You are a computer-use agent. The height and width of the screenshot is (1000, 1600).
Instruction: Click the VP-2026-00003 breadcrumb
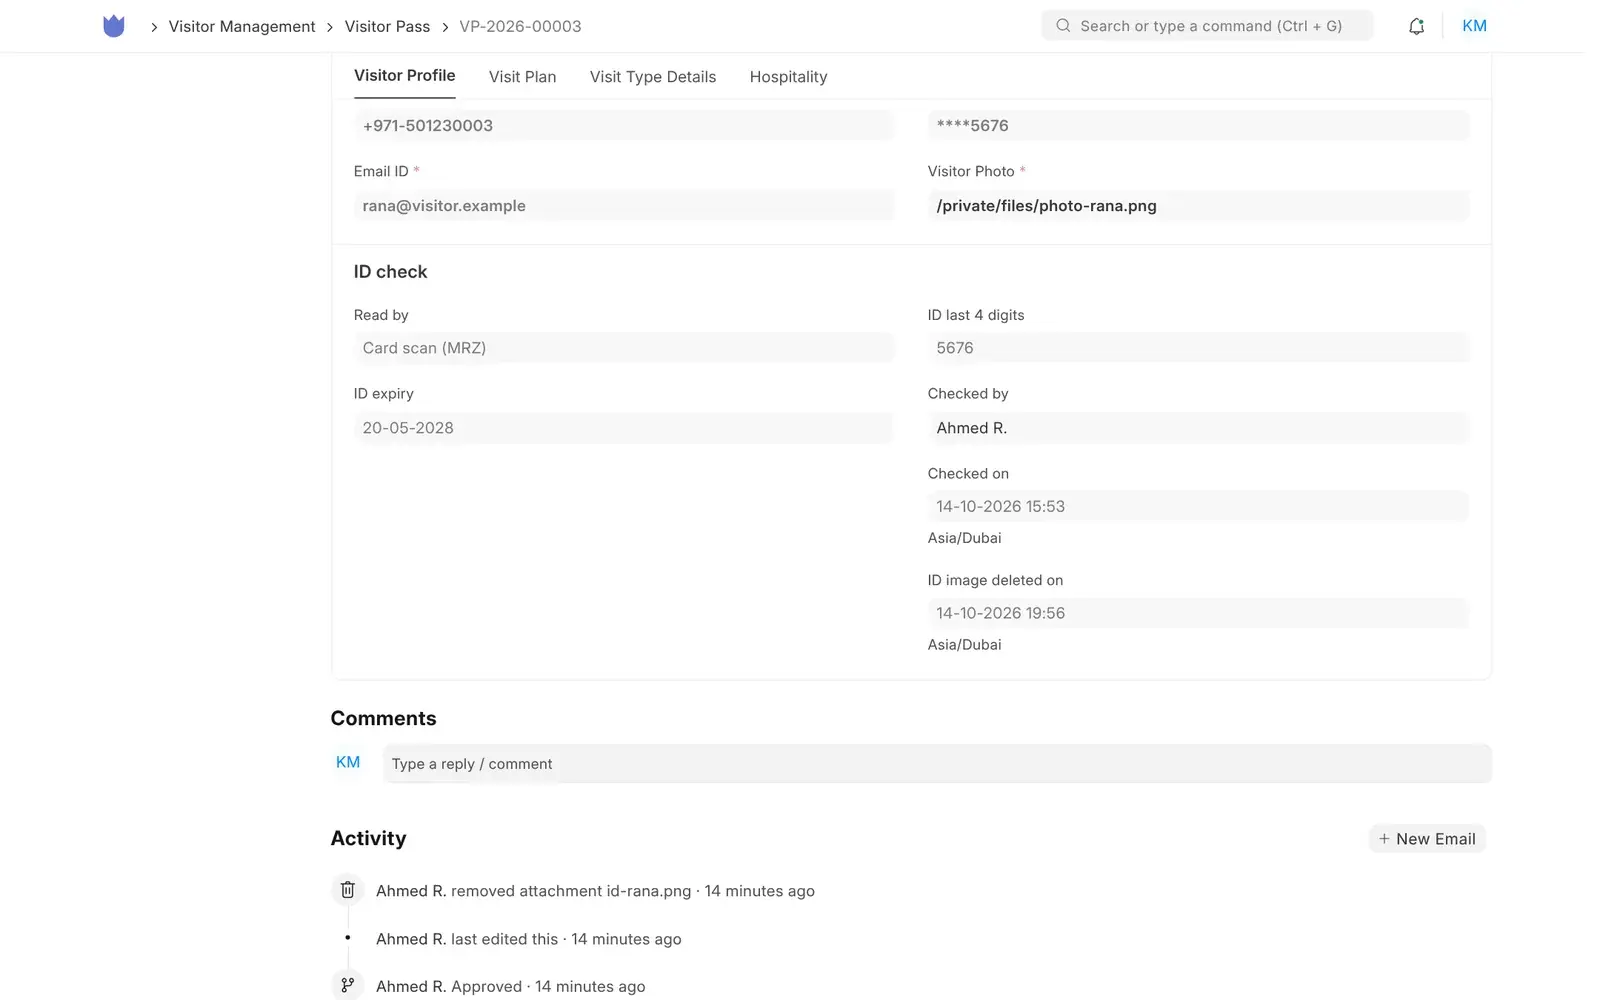tap(520, 26)
